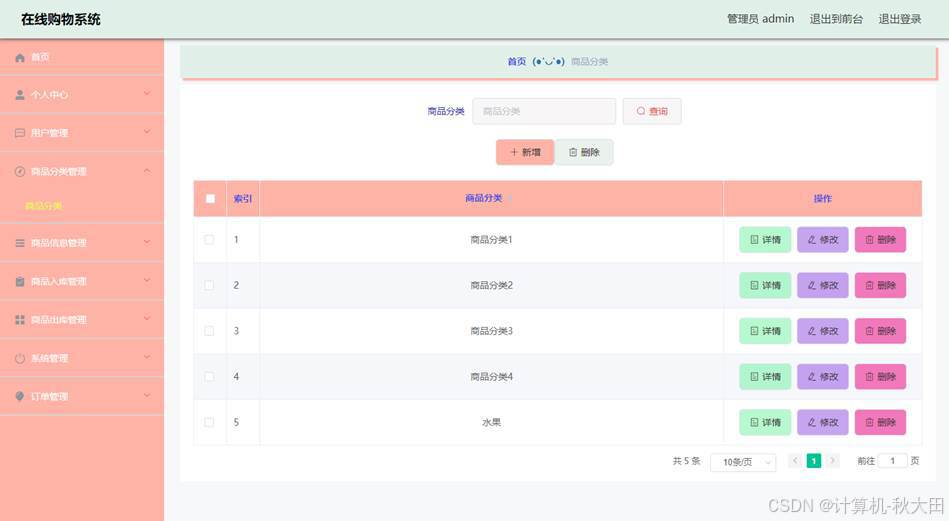Click 删除 for 水果 row
Image resolution: width=949 pixels, height=521 pixels.
(x=880, y=422)
